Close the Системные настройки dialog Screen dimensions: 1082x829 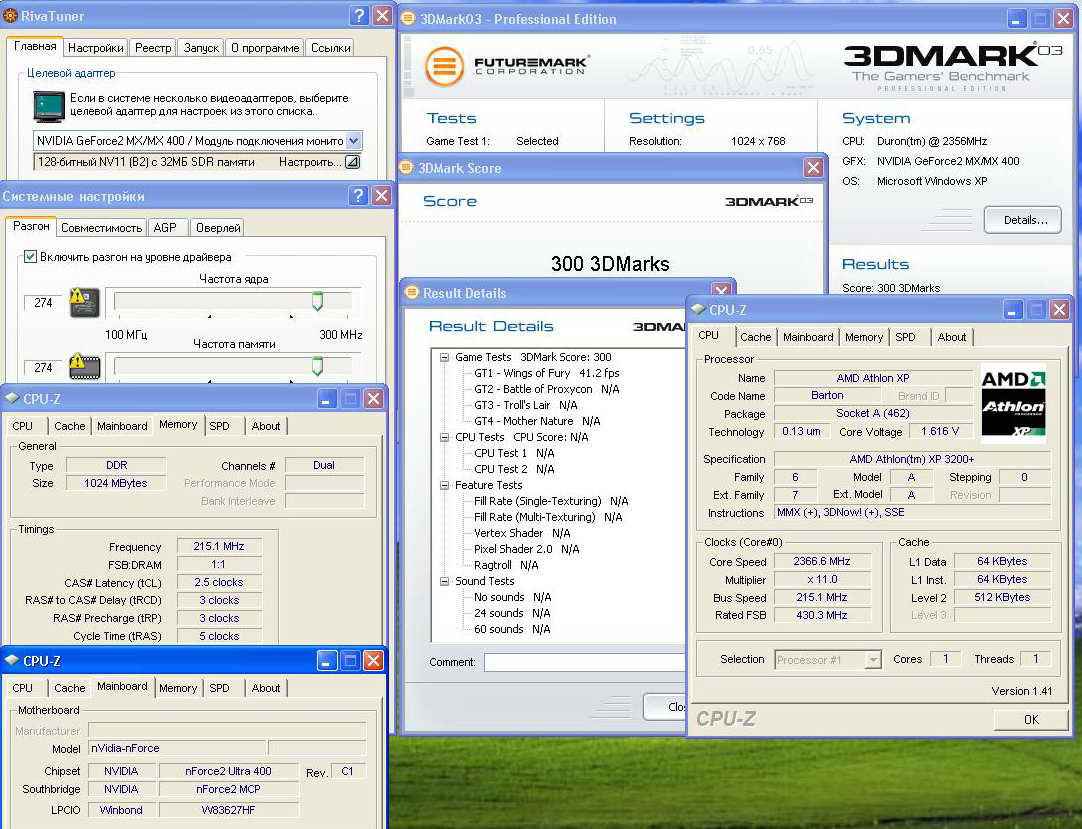point(382,195)
